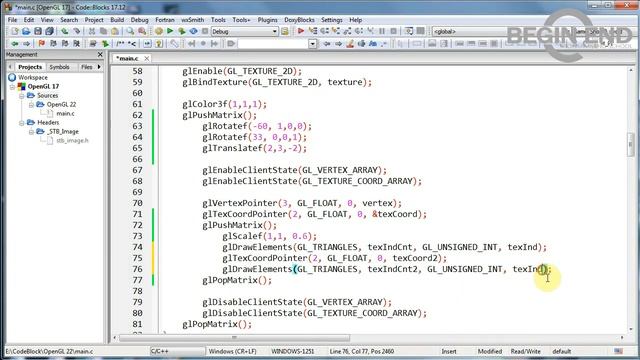The width and height of the screenshot is (640, 360).
Task: Click the Run to cursor debug icon
Action: [x=313, y=31]
